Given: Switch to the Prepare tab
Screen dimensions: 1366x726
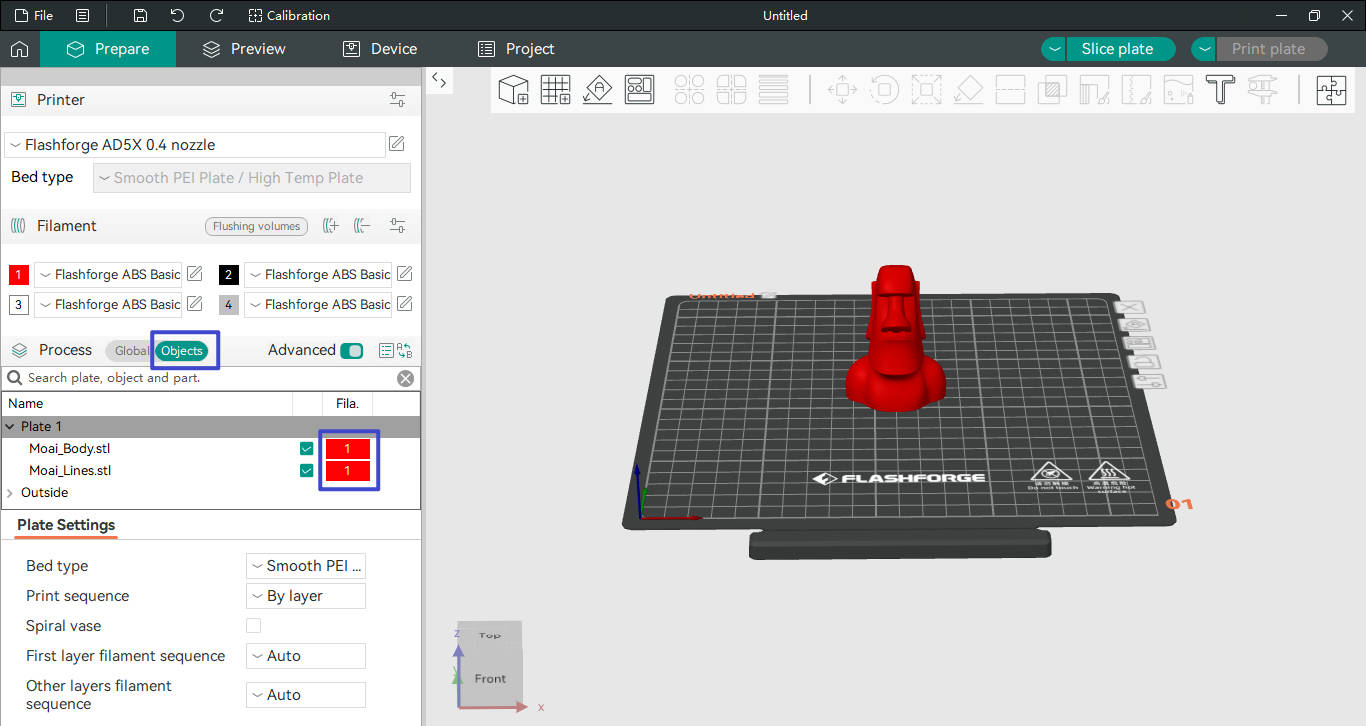Looking at the screenshot, I should pyautogui.click(x=108, y=49).
